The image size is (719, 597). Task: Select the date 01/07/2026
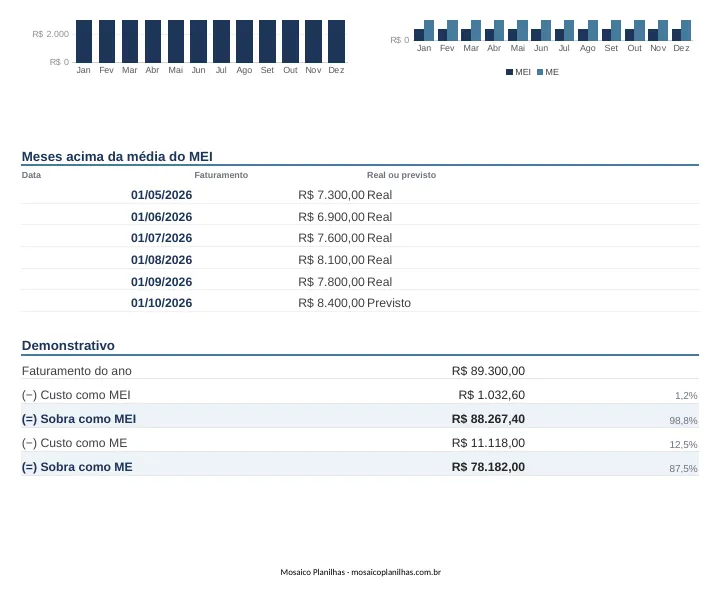pyautogui.click(x=161, y=238)
